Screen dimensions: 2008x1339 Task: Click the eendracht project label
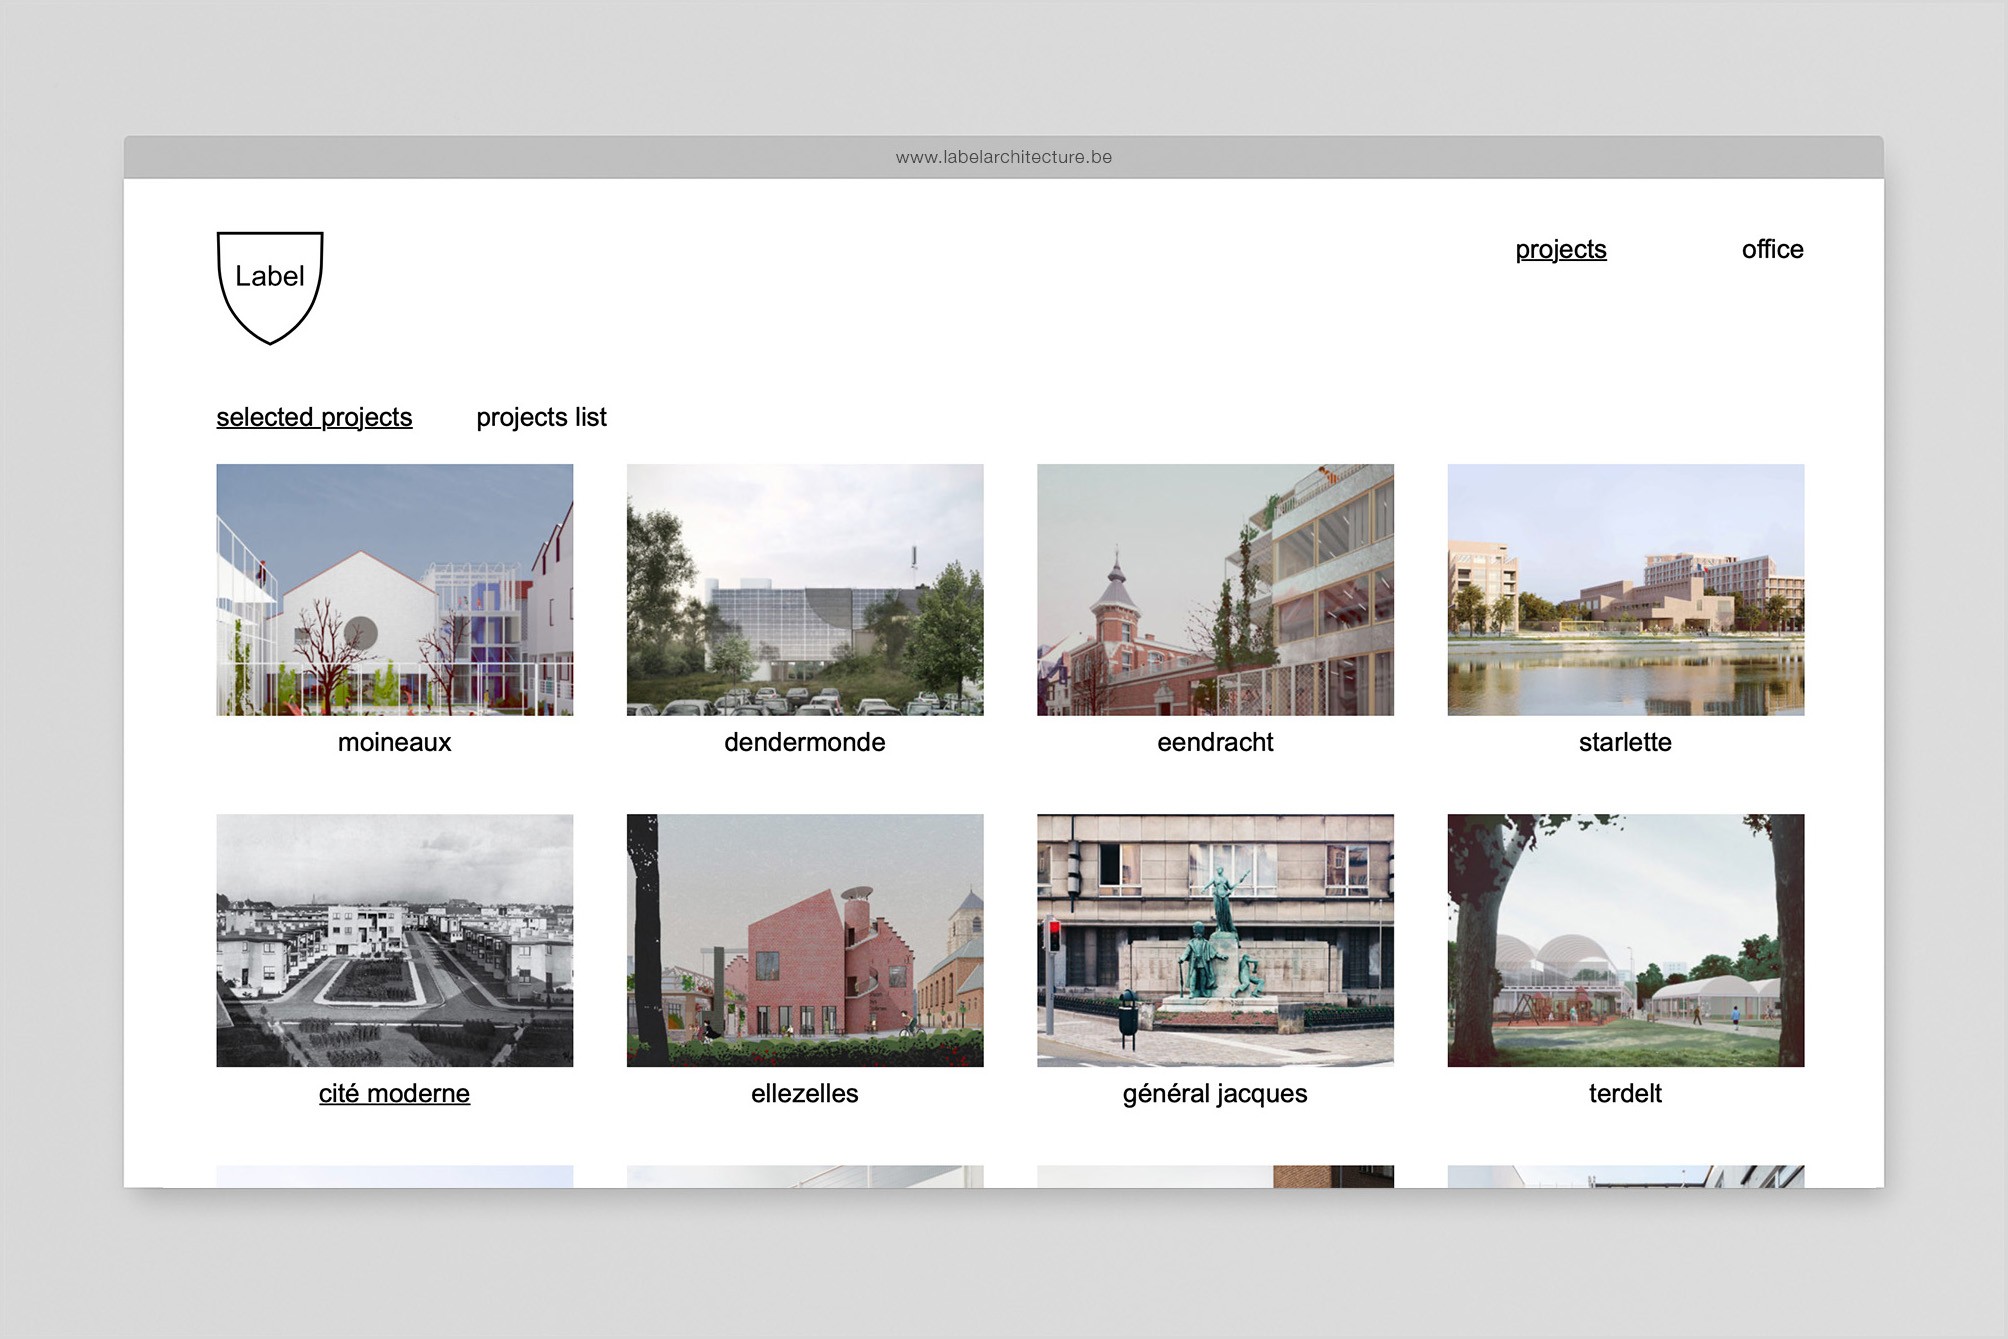click(1216, 742)
